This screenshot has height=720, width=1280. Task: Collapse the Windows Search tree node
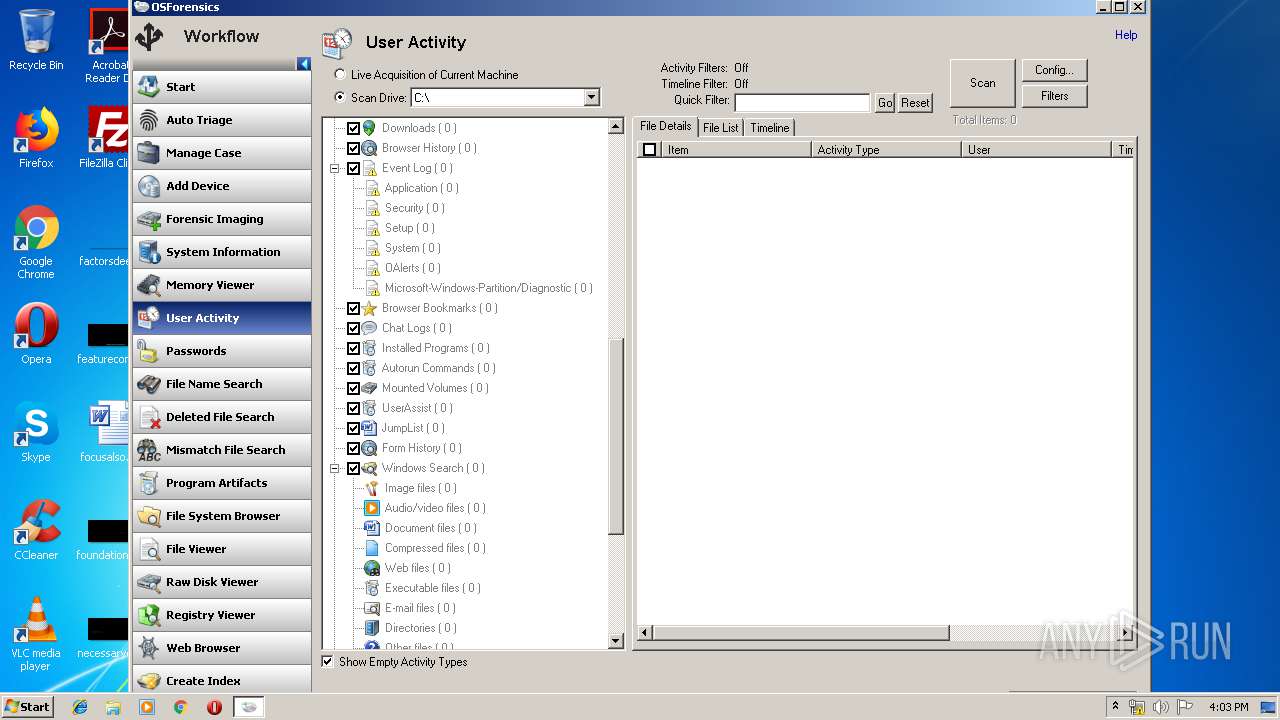click(335, 468)
